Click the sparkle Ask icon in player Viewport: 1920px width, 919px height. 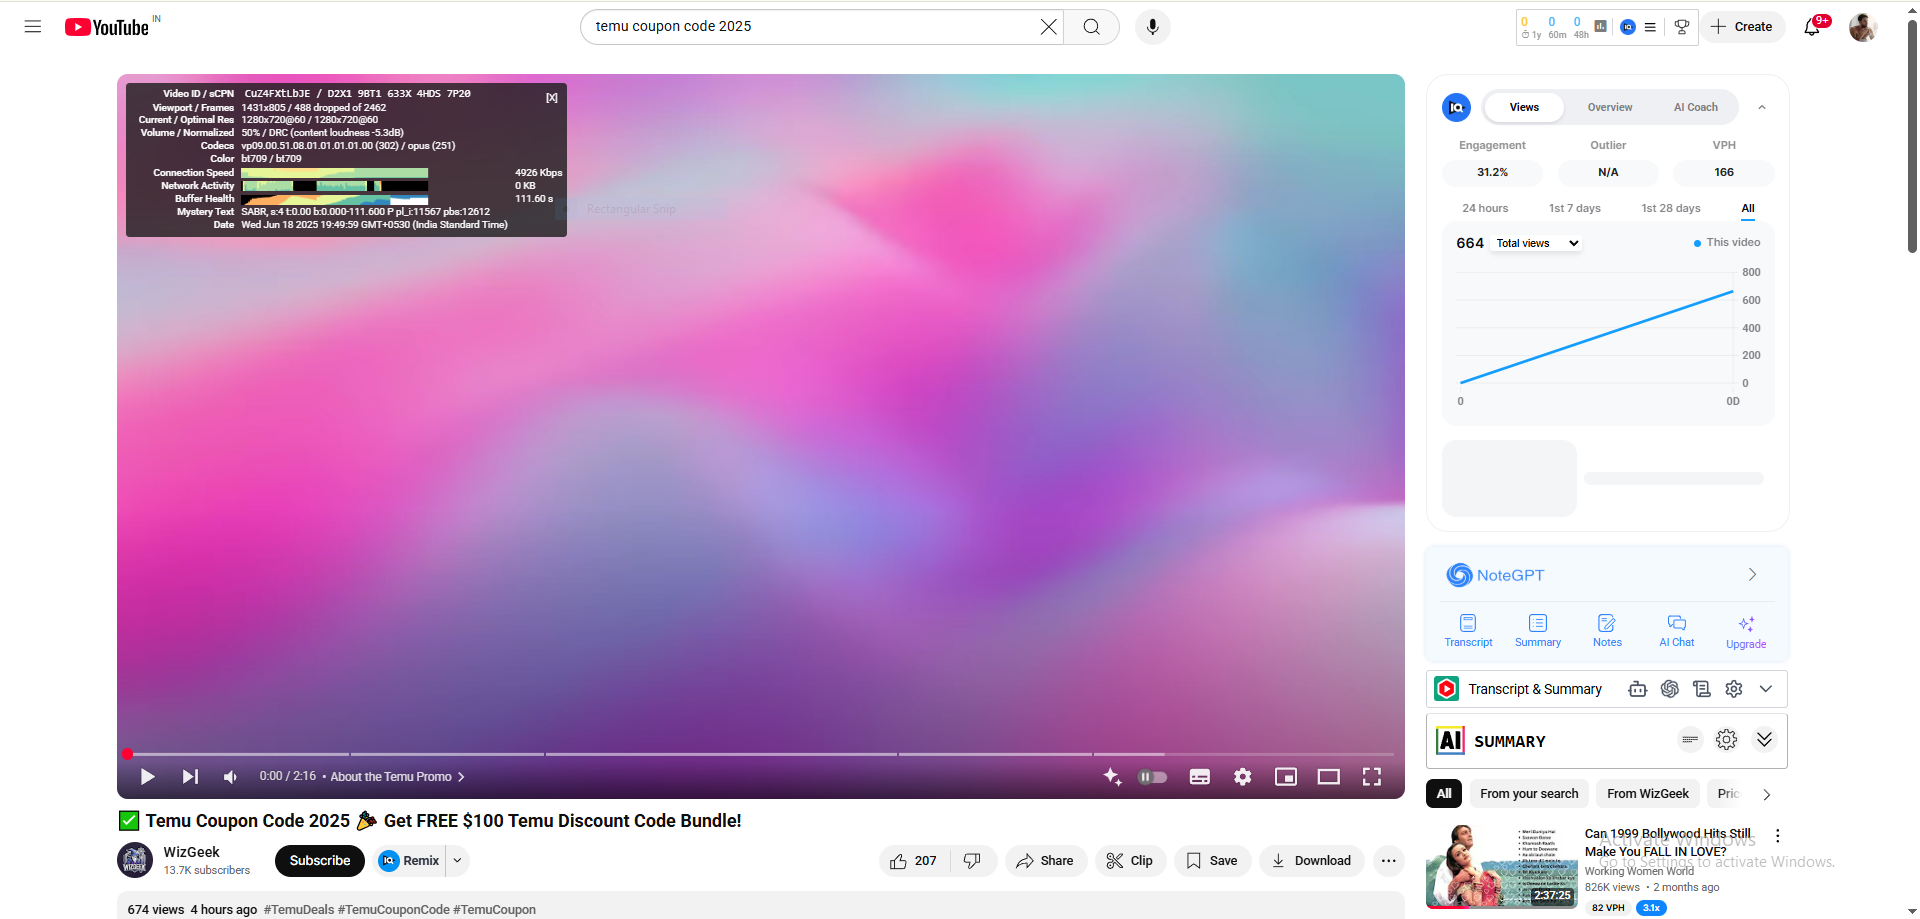tap(1112, 777)
